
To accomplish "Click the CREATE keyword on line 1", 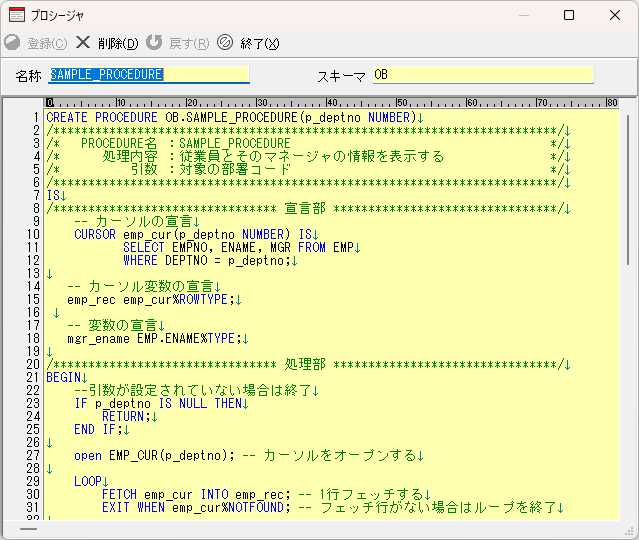I will [67, 117].
